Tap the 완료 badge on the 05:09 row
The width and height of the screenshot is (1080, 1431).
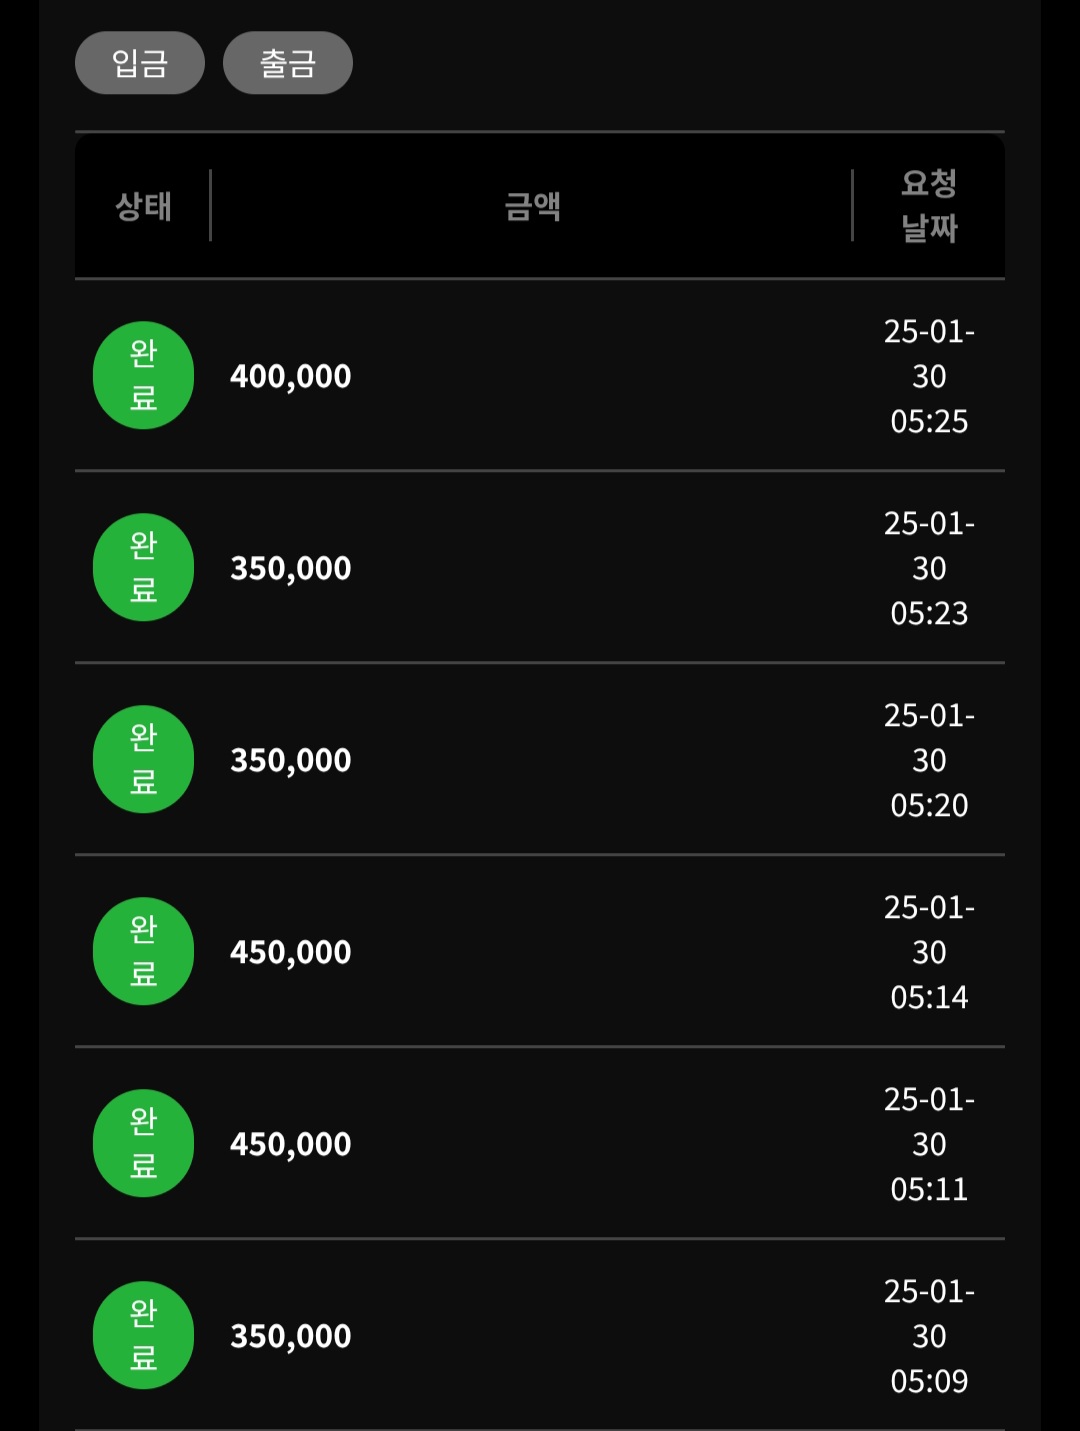tap(143, 1335)
